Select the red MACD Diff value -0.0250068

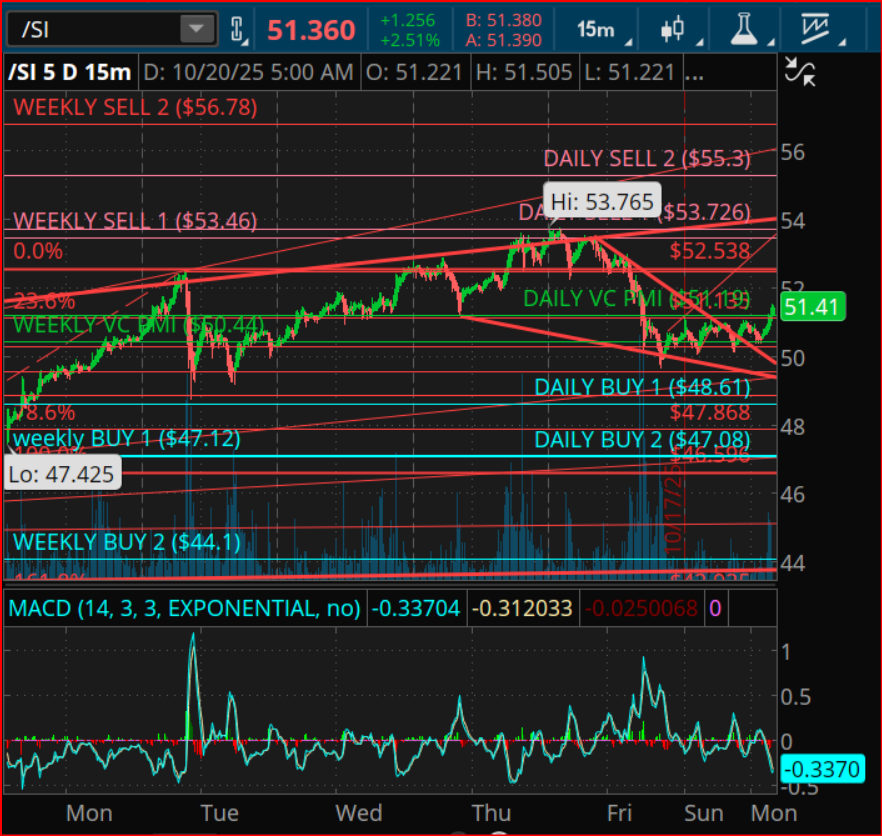(641, 608)
